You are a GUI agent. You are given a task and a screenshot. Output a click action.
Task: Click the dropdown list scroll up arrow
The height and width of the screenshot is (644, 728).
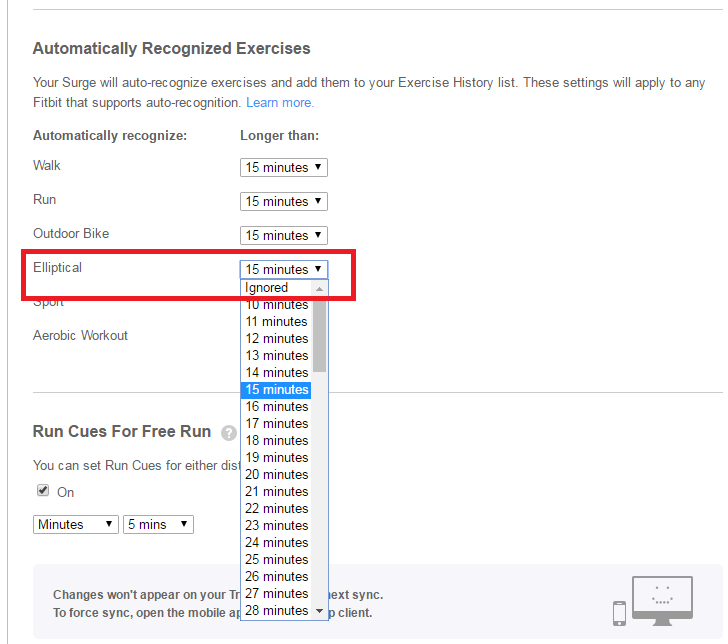(320, 288)
